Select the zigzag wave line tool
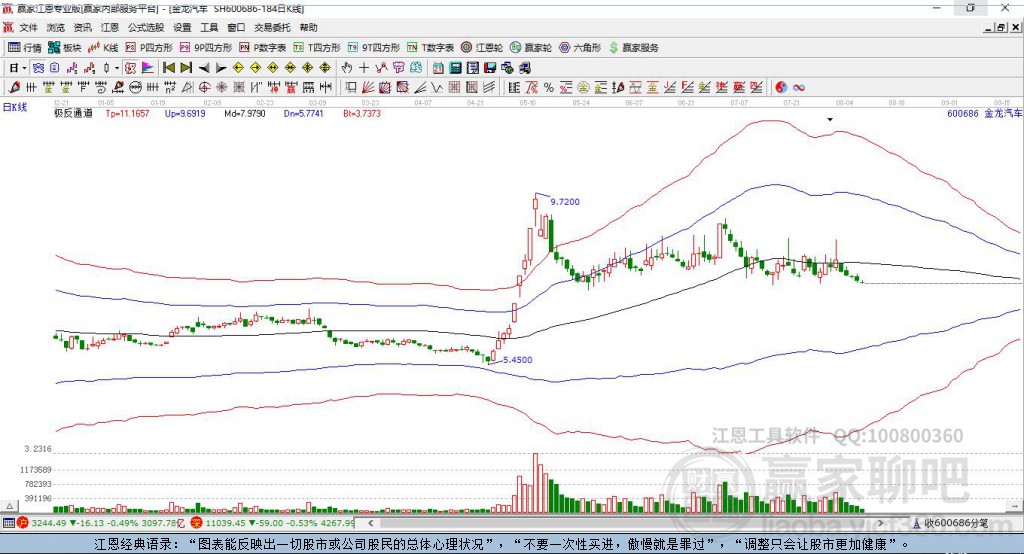1024x554 pixels. 437,87
